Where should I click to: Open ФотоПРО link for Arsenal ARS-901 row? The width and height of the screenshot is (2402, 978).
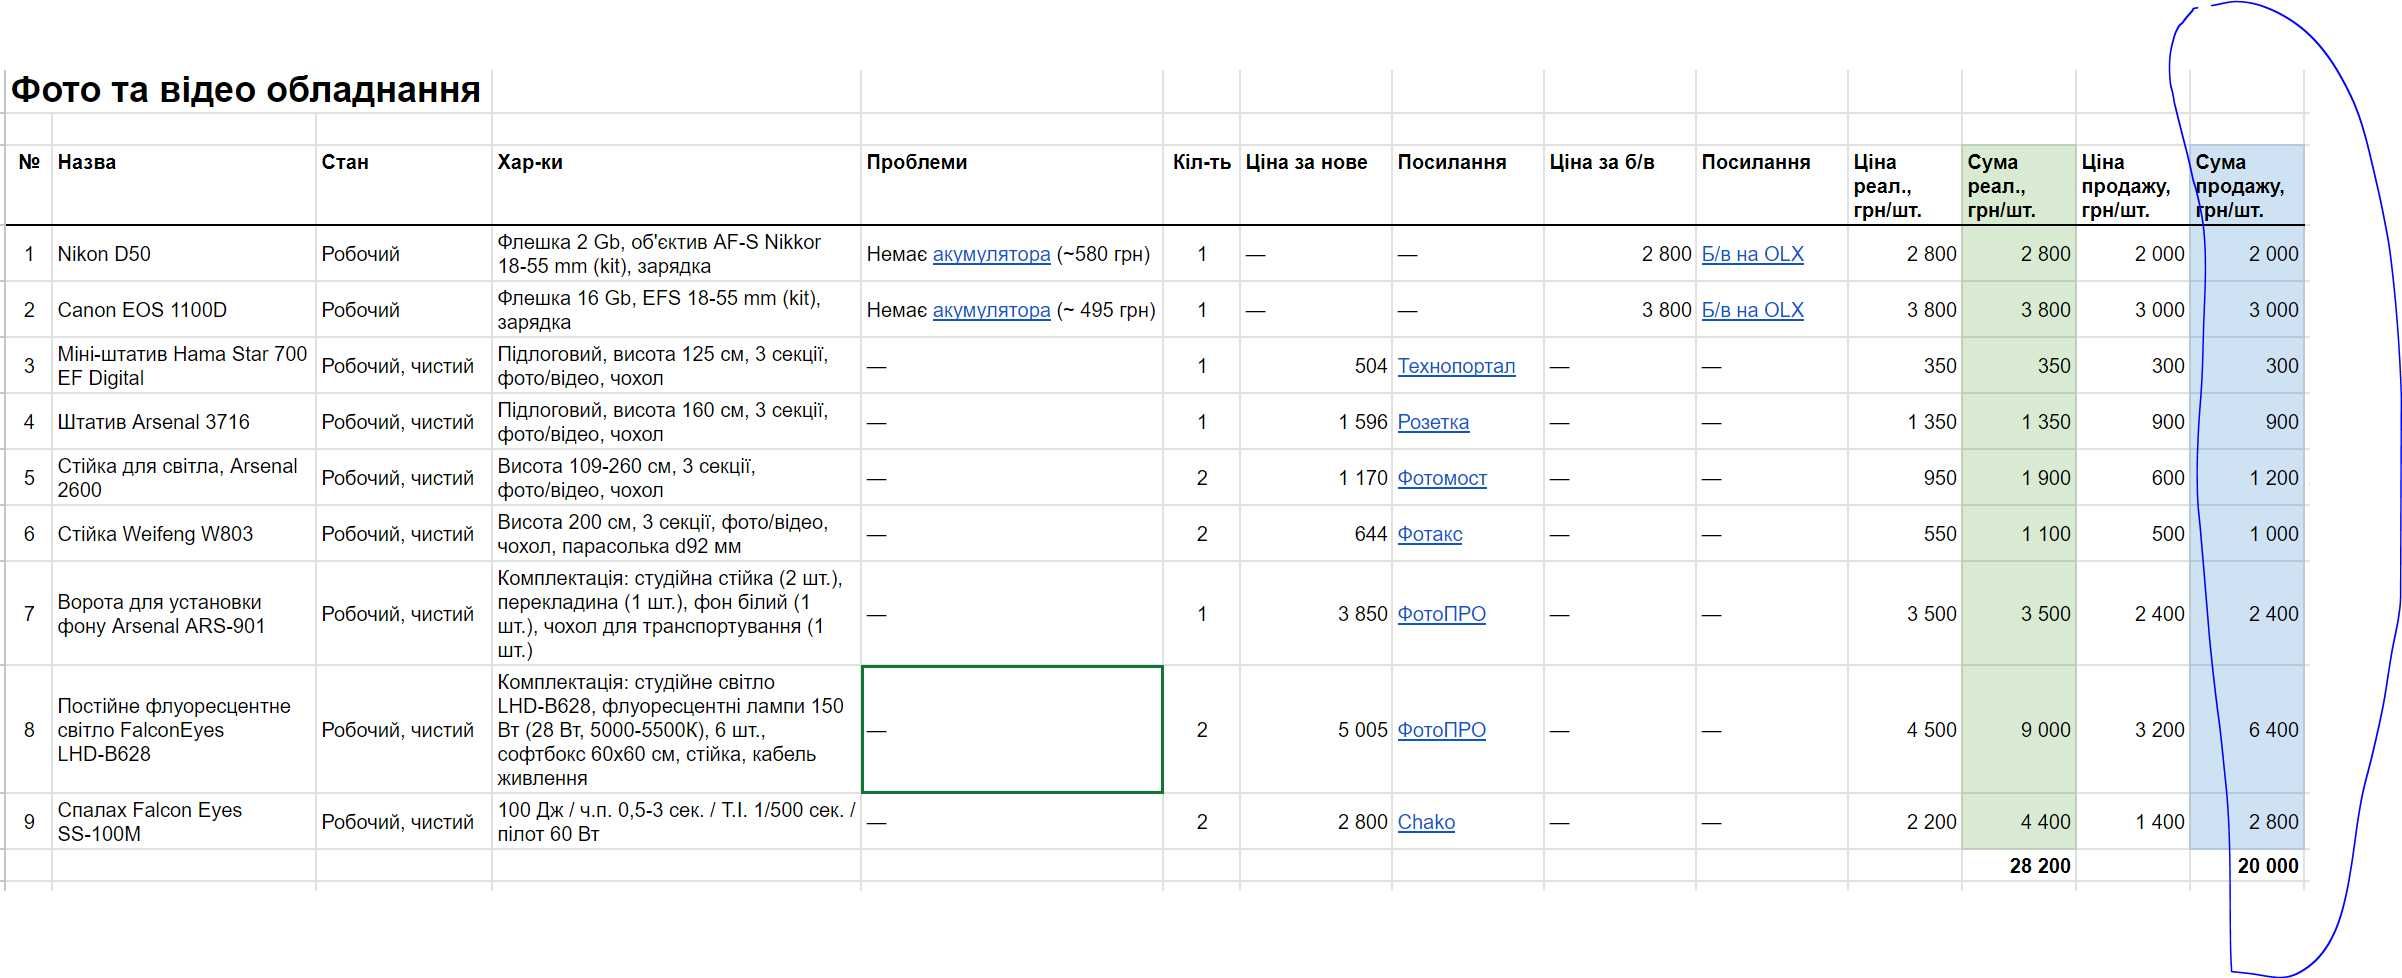click(1441, 614)
